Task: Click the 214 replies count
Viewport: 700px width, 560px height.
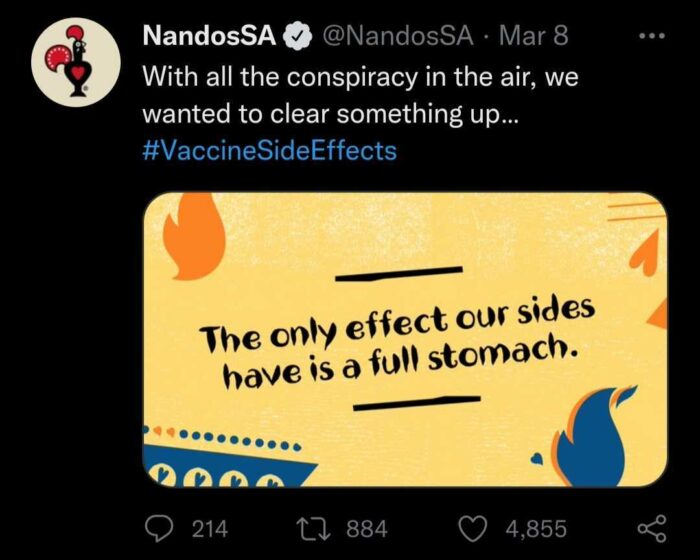Action: pyautogui.click(x=210, y=529)
